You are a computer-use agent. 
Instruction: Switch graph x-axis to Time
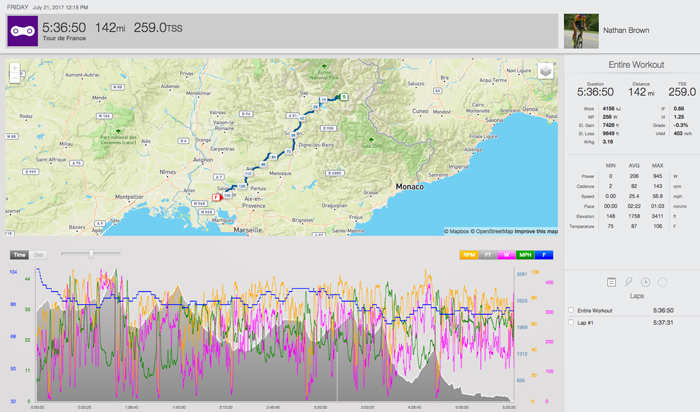pos(19,255)
